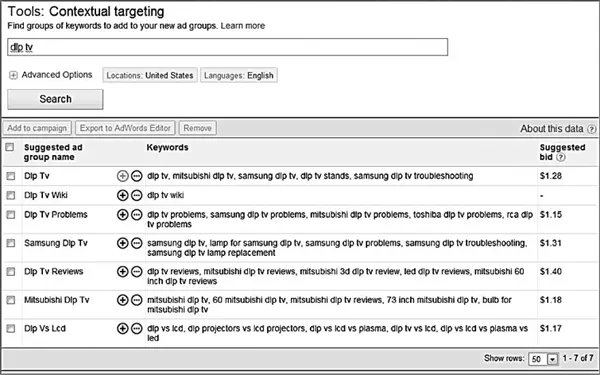Click the plus icon for Mitsubishi Dlp Tv

pyautogui.click(x=122, y=300)
